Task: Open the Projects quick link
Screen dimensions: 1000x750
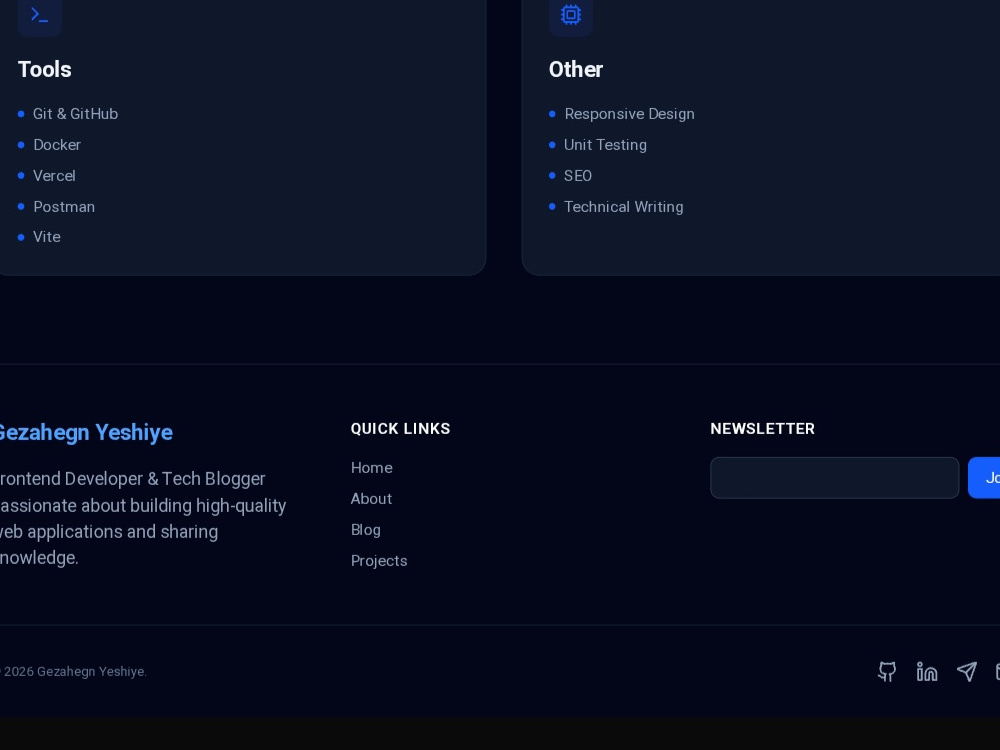Action: 379,561
